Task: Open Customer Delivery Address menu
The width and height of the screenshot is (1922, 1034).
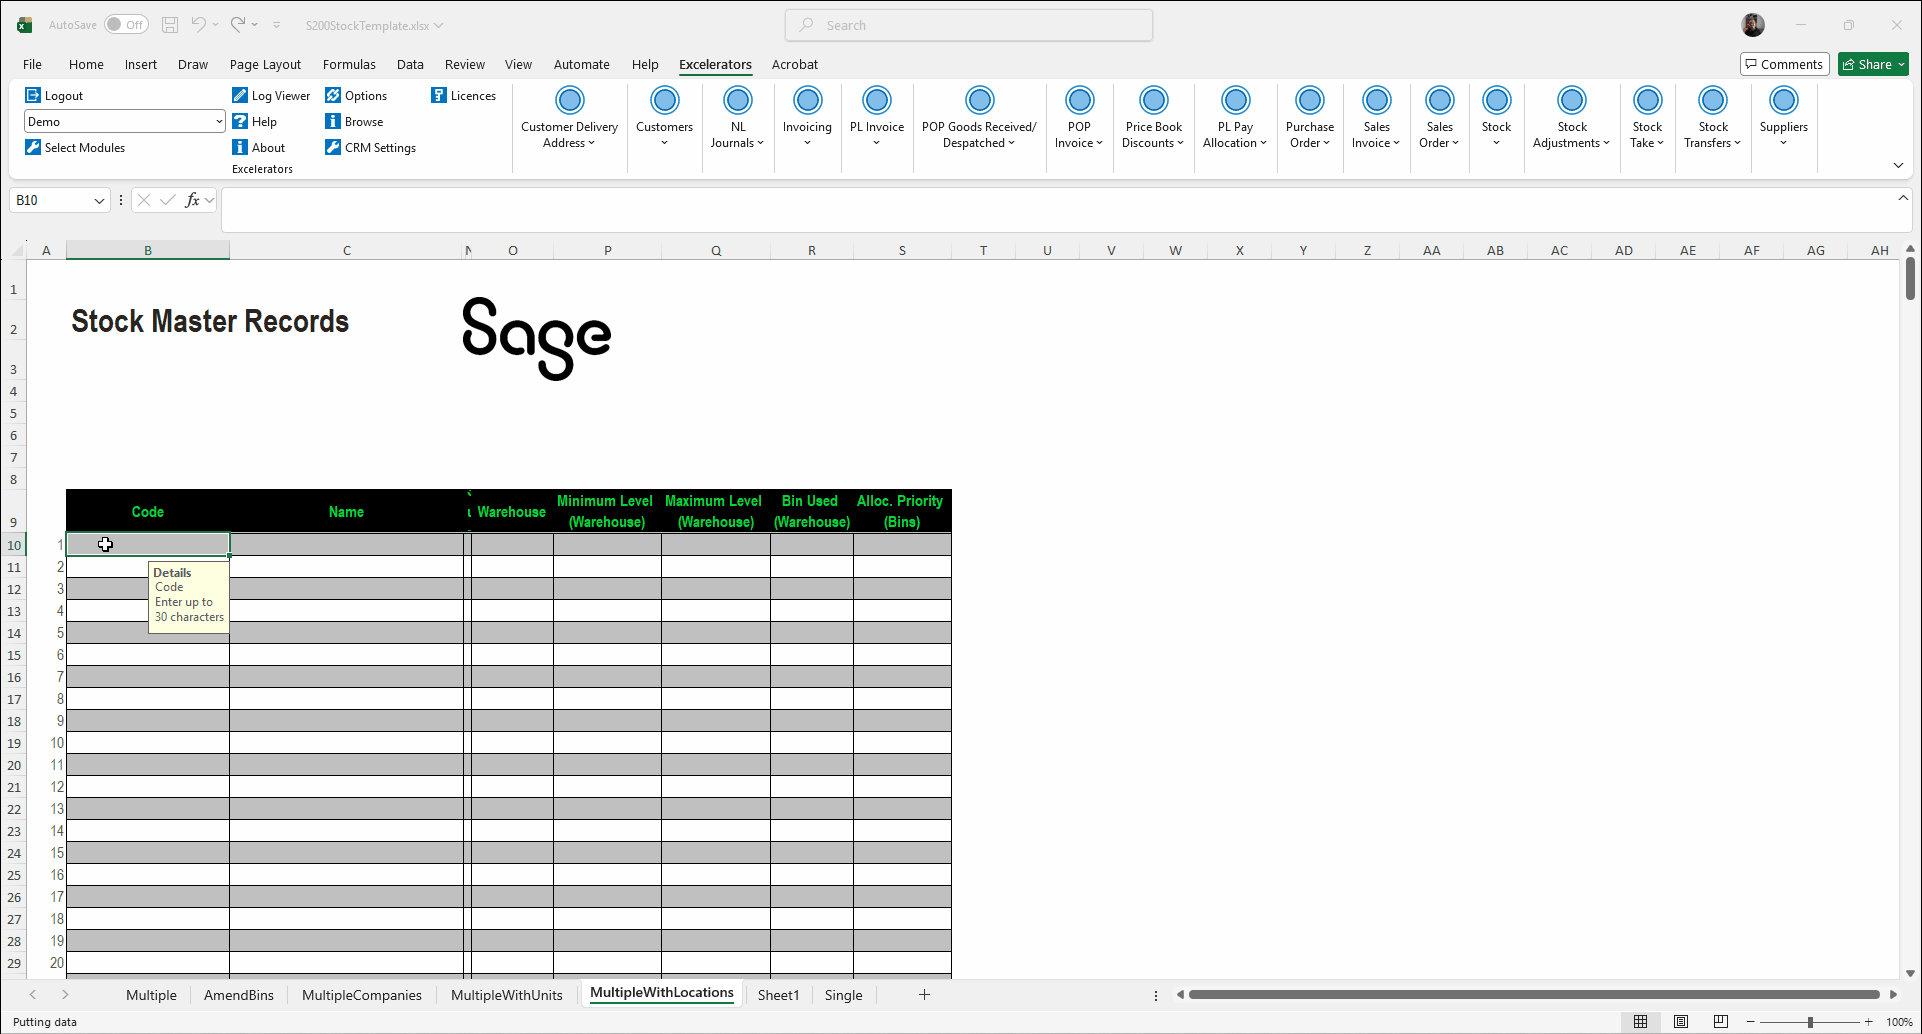Action: (569, 118)
